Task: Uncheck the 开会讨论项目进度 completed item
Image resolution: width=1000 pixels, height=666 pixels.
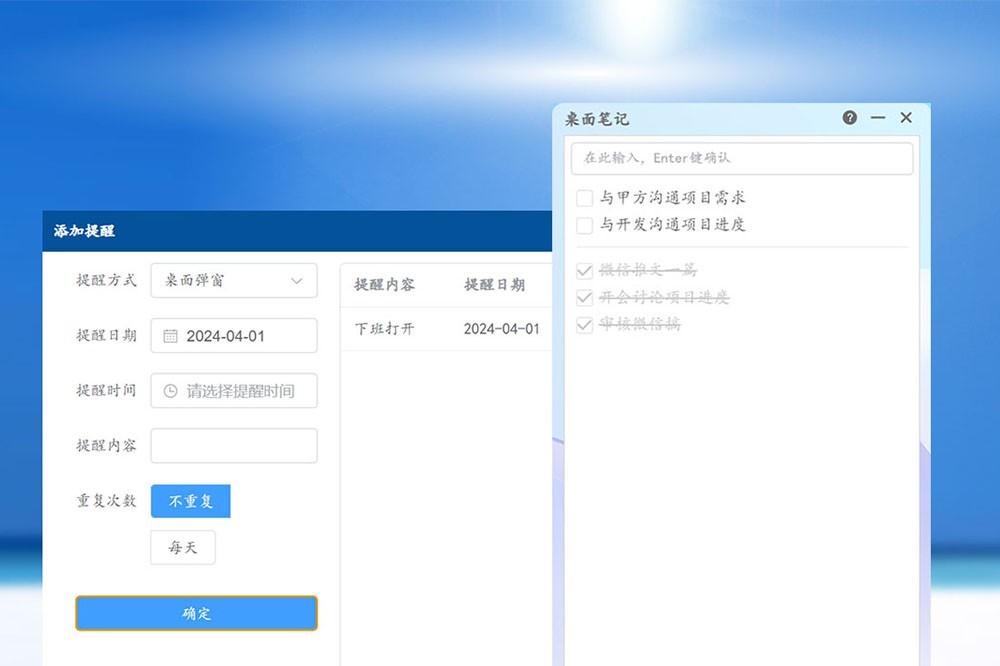Action: [x=585, y=297]
